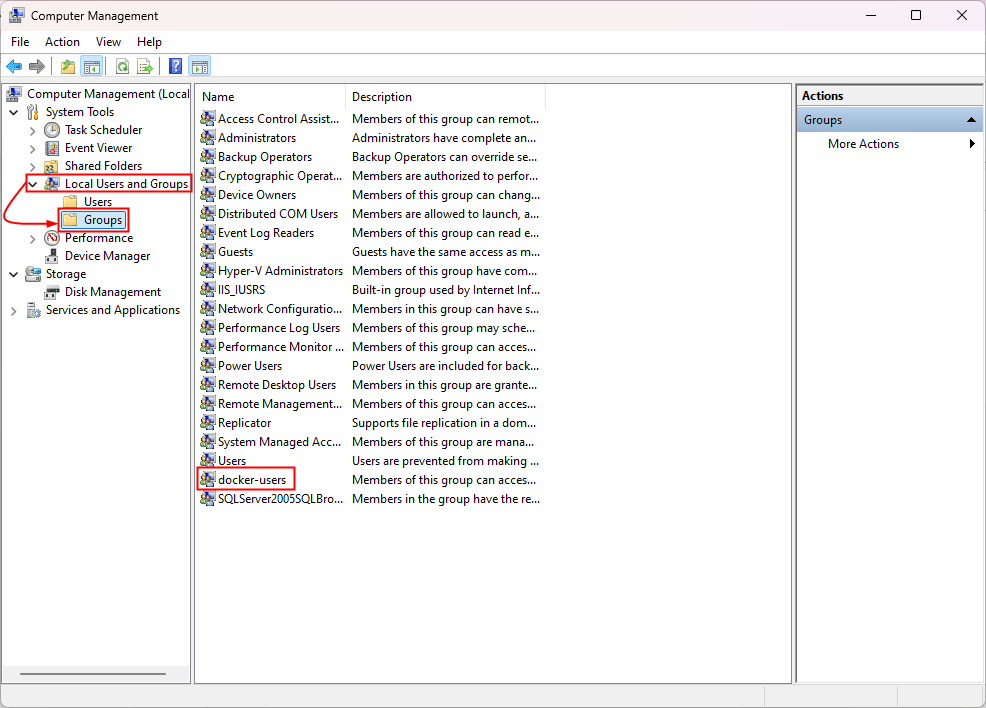Click the Back arrow toolbar button
Screen dimensions: 986x708
14,67
